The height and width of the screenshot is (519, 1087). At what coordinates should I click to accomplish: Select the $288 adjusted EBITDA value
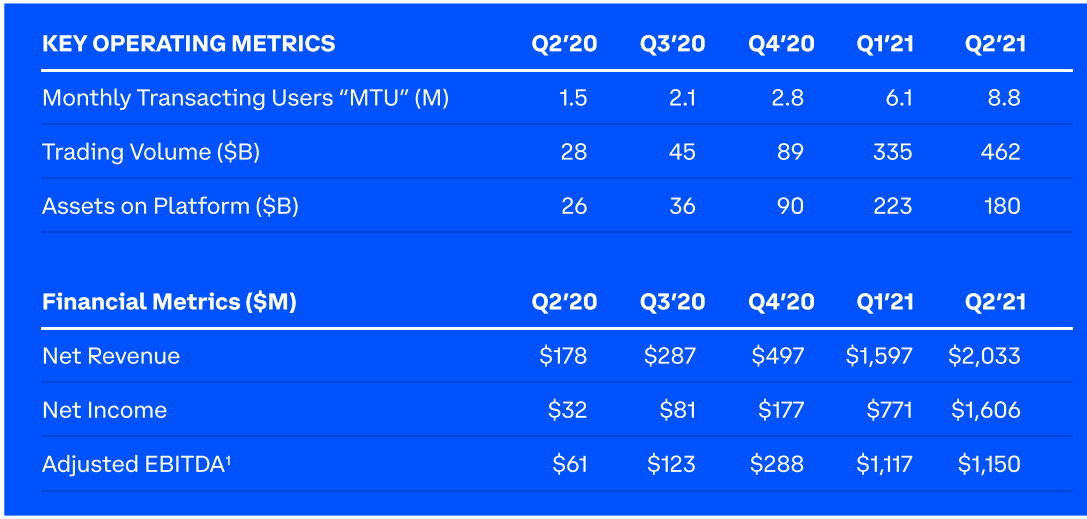tap(777, 464)
